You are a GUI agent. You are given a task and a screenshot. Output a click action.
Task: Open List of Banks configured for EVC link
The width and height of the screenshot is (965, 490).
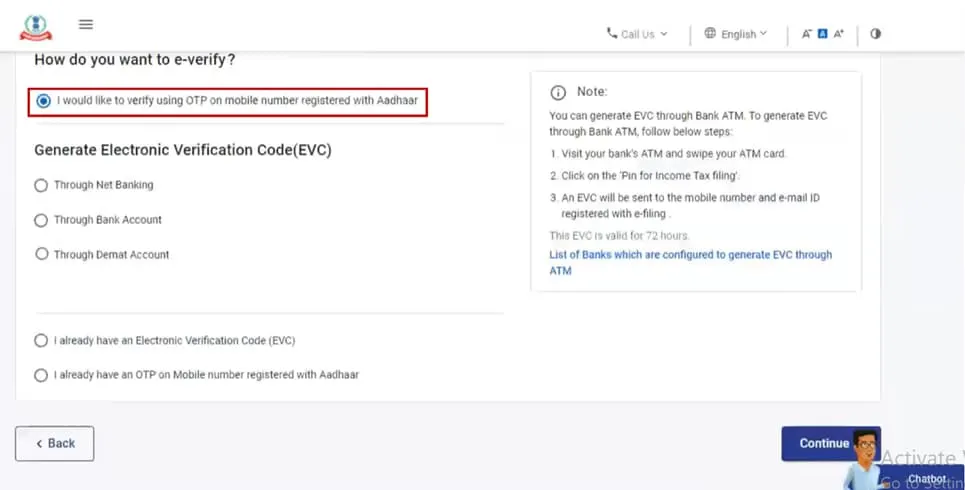point(691,263)
